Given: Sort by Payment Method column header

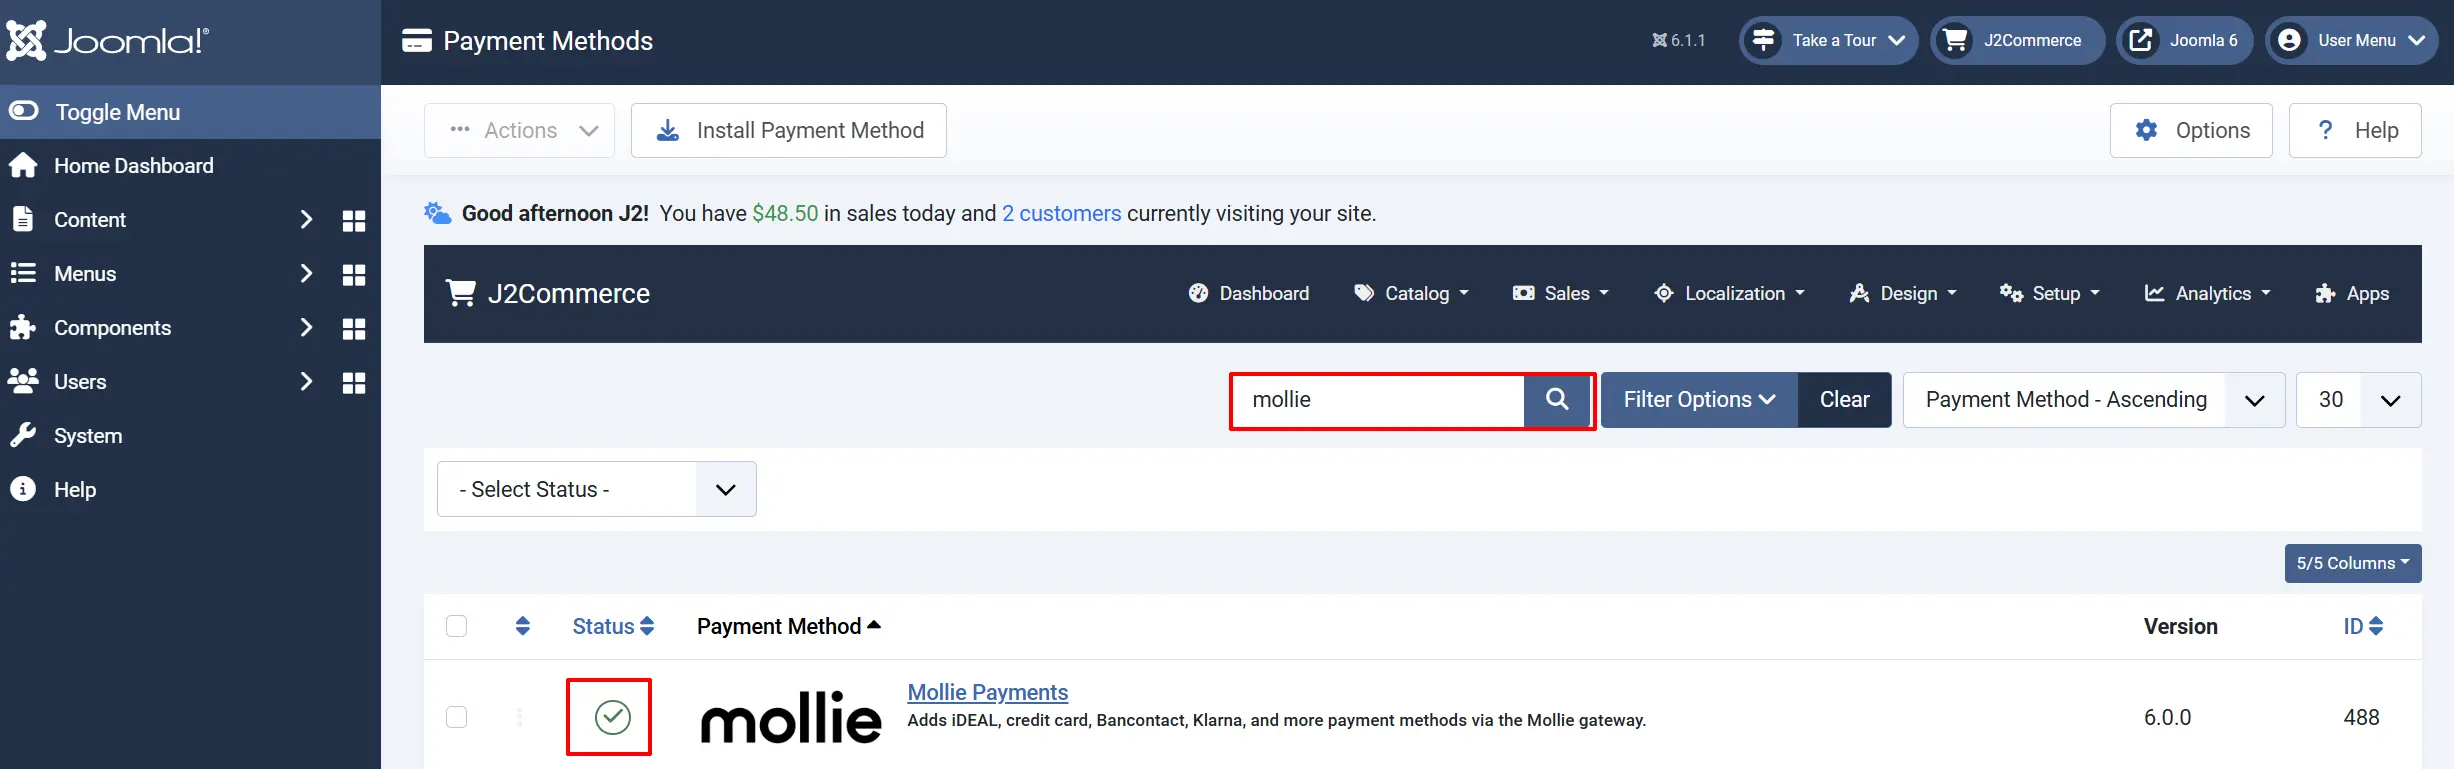Looking at the screenshot, I should 788,626.
